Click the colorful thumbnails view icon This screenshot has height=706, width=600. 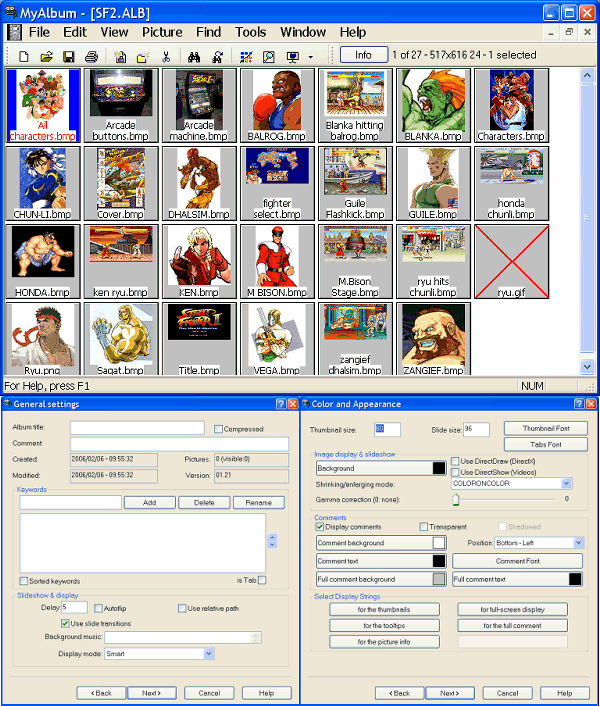click(x=246, y=57)
